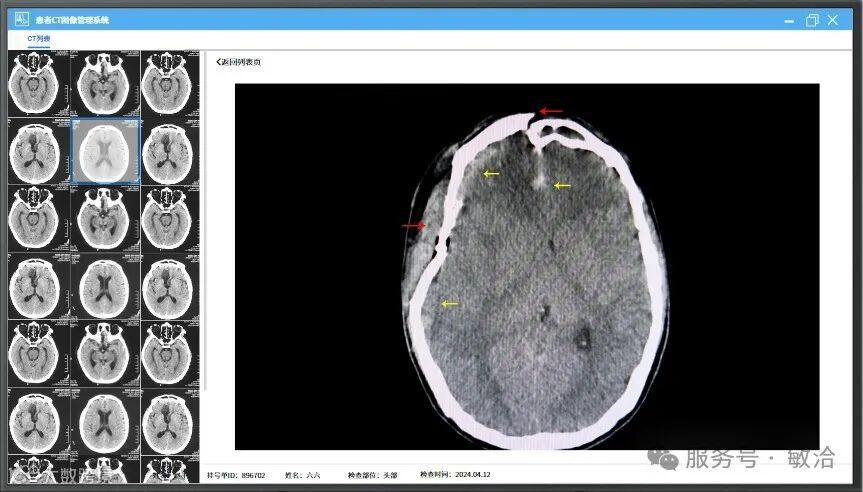Click the 检查部位: 头部 text
This screenshot has height=492, width=863.
coord(373,475)
